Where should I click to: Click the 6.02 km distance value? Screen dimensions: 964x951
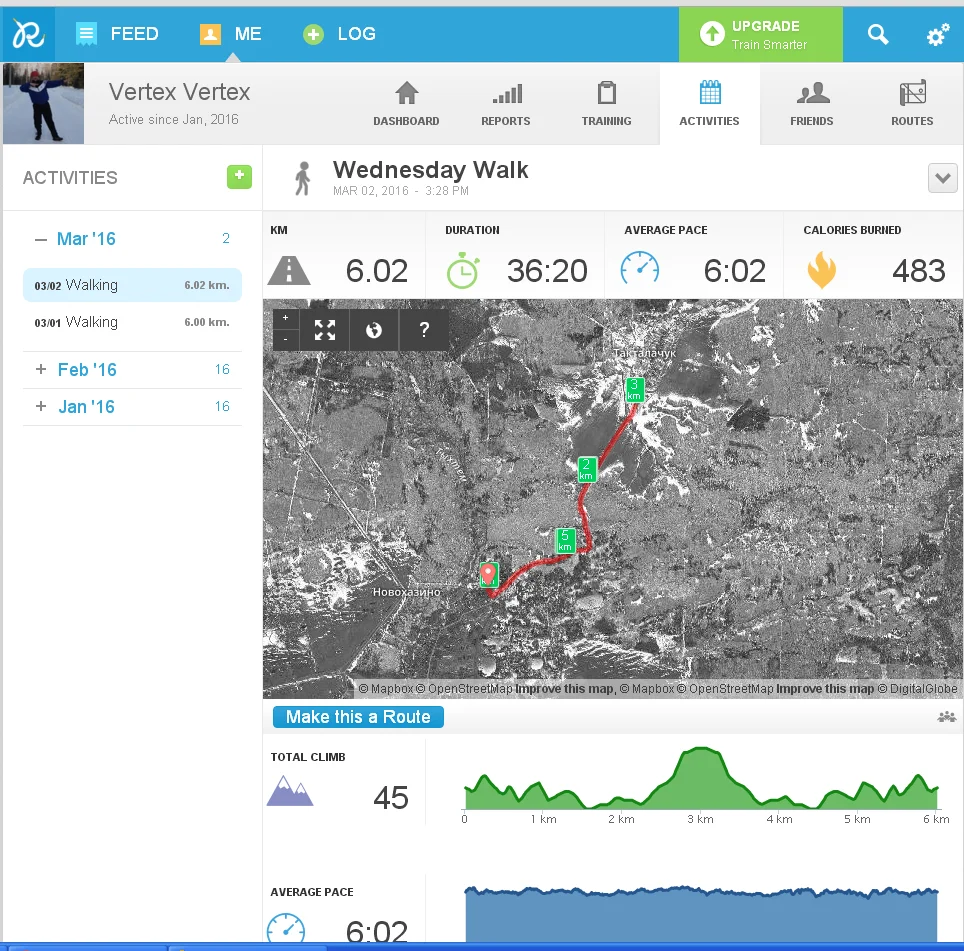376,271
